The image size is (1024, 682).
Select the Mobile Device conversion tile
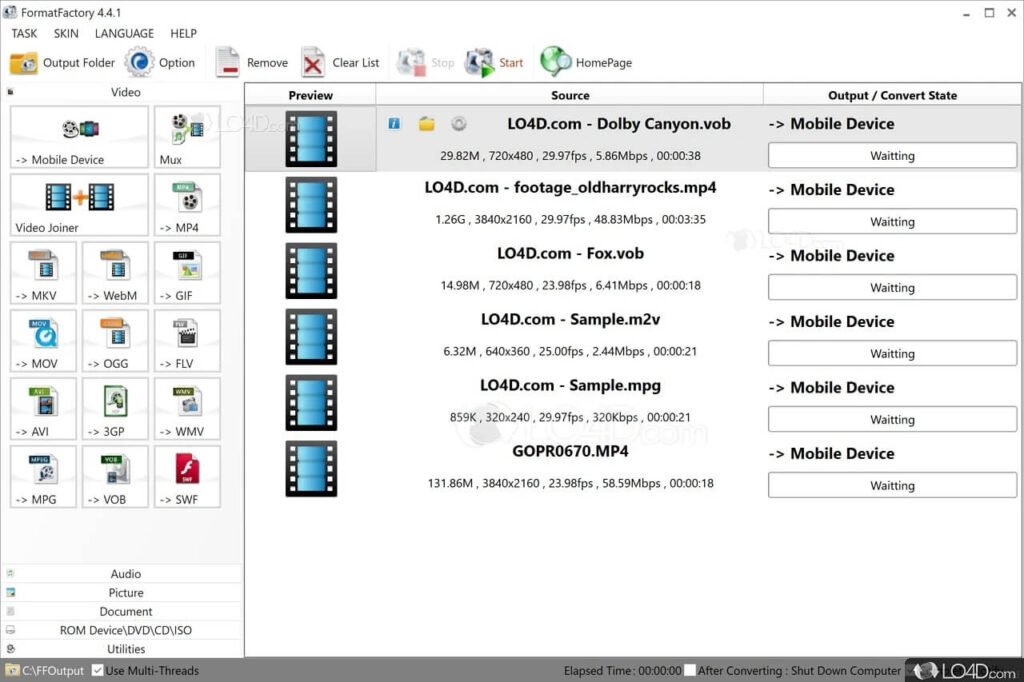[x=79, y=137]
